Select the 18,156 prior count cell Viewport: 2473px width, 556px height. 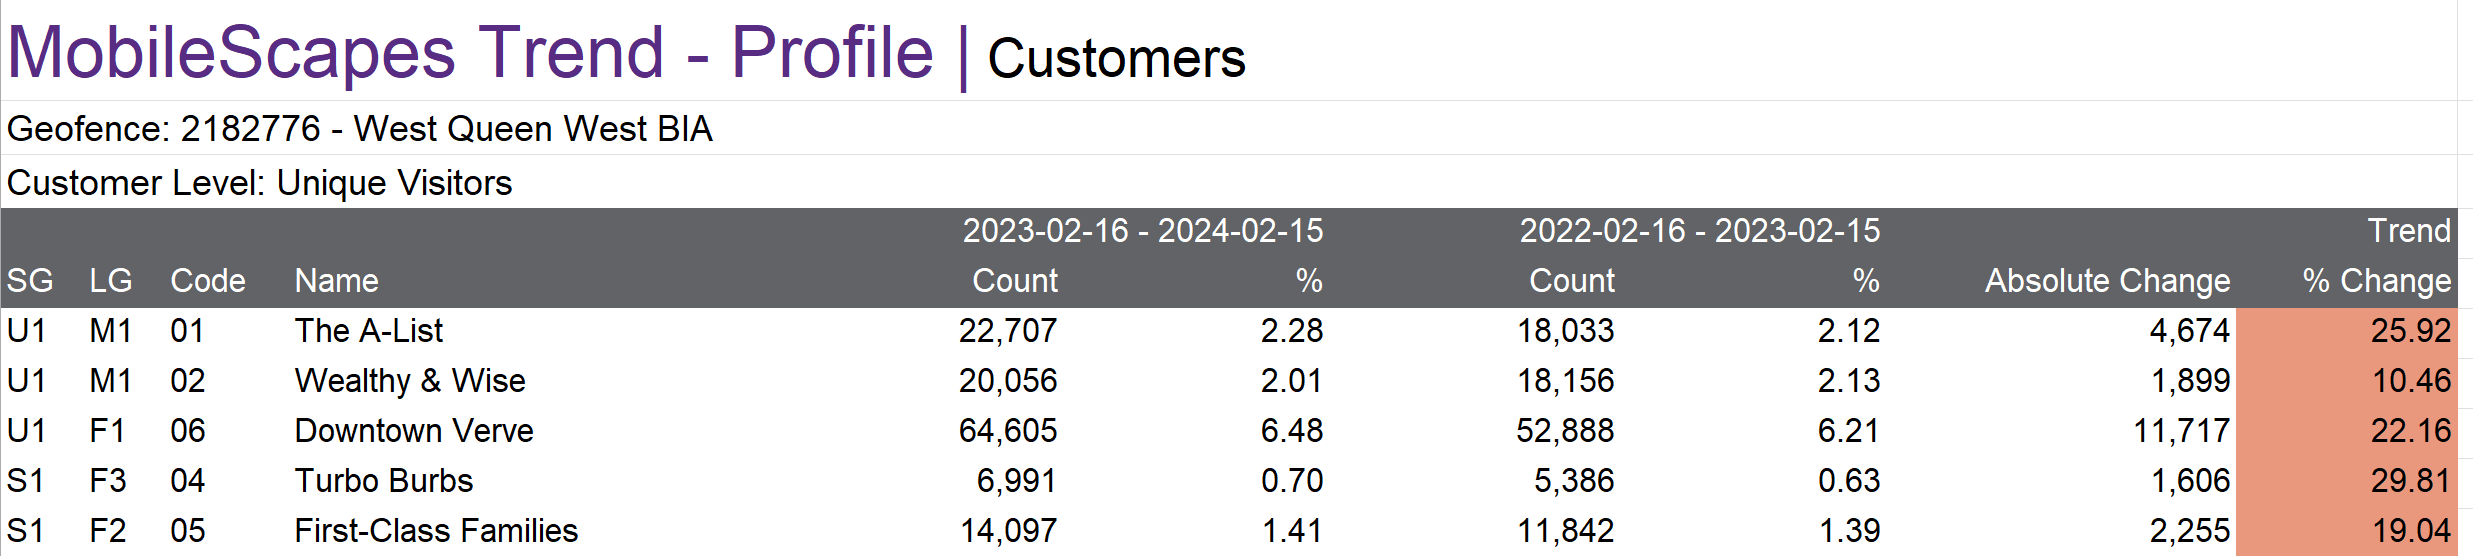click(x=1566, y=381)
